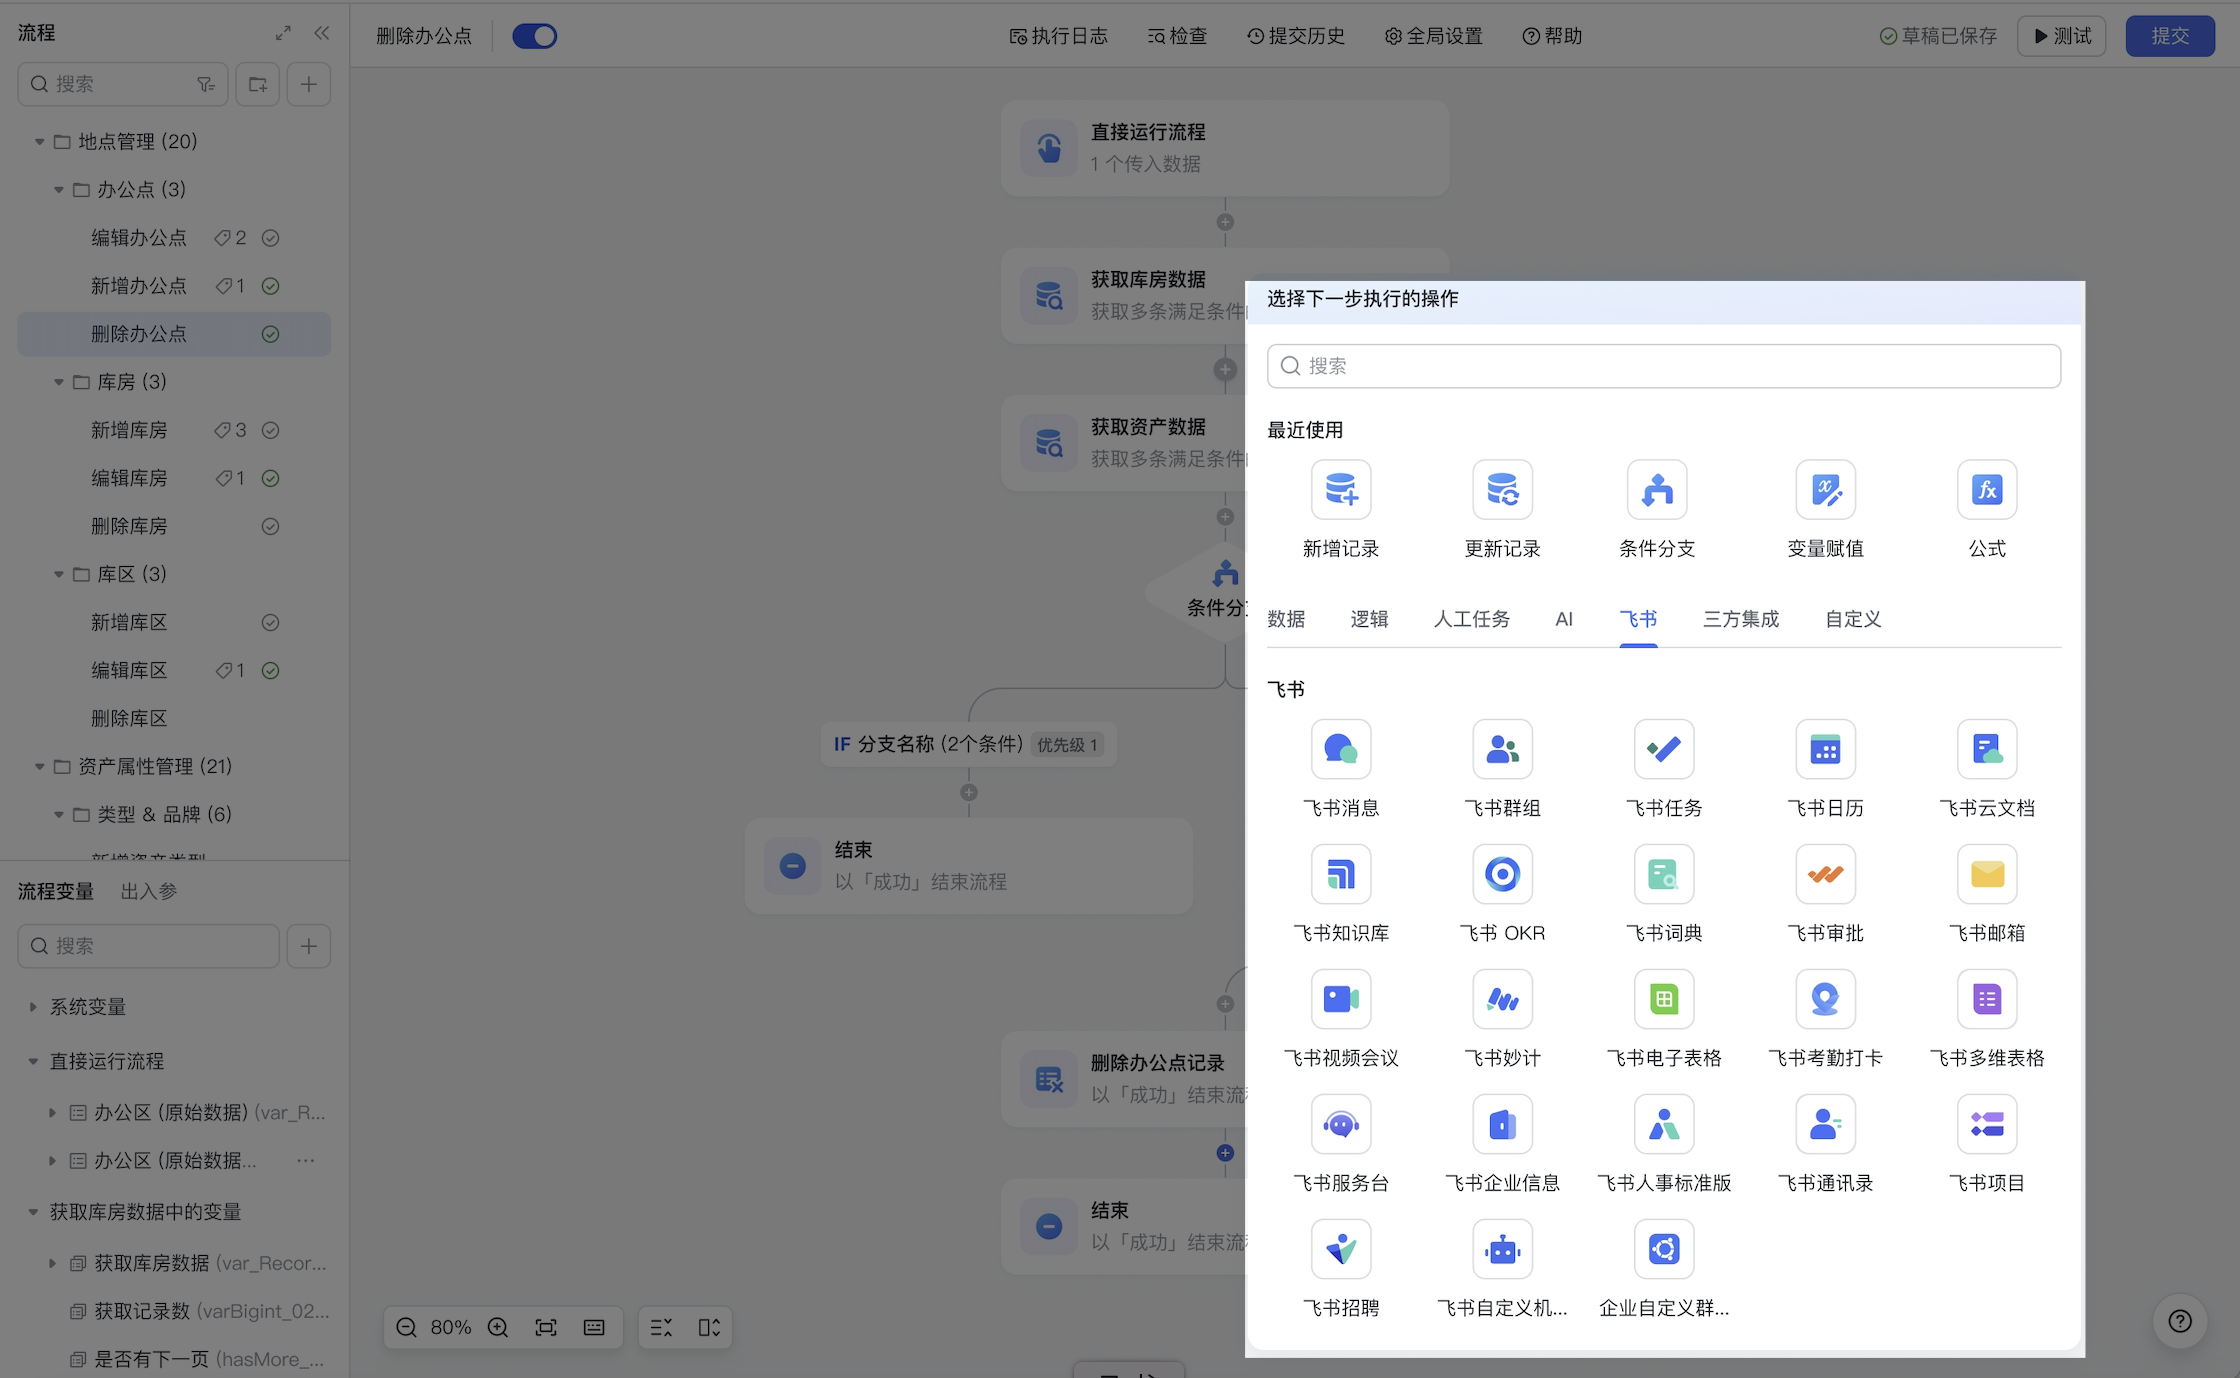The width and height of the screenshot is (2240, 1378).
Task: Collapse the 办公点 (3) folder
Action: click(x=58, y=190)
